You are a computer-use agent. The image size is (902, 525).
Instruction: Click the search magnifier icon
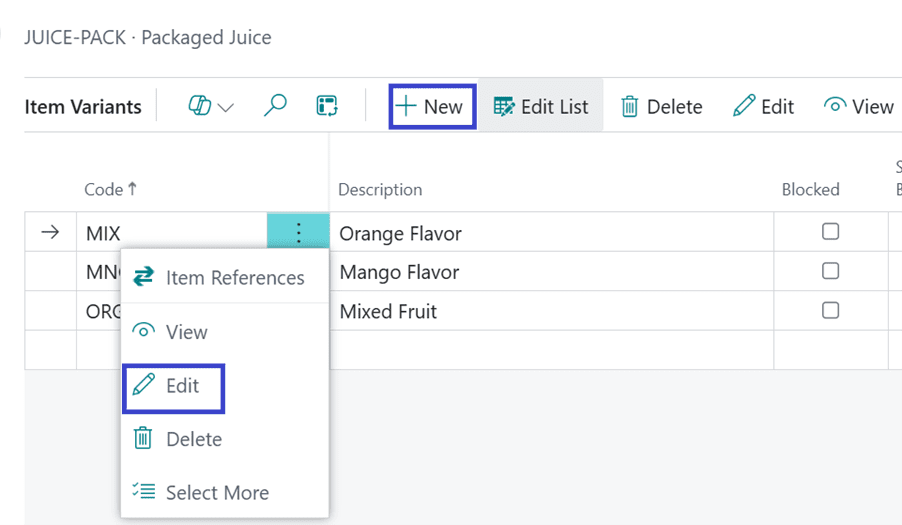(275, 106)
